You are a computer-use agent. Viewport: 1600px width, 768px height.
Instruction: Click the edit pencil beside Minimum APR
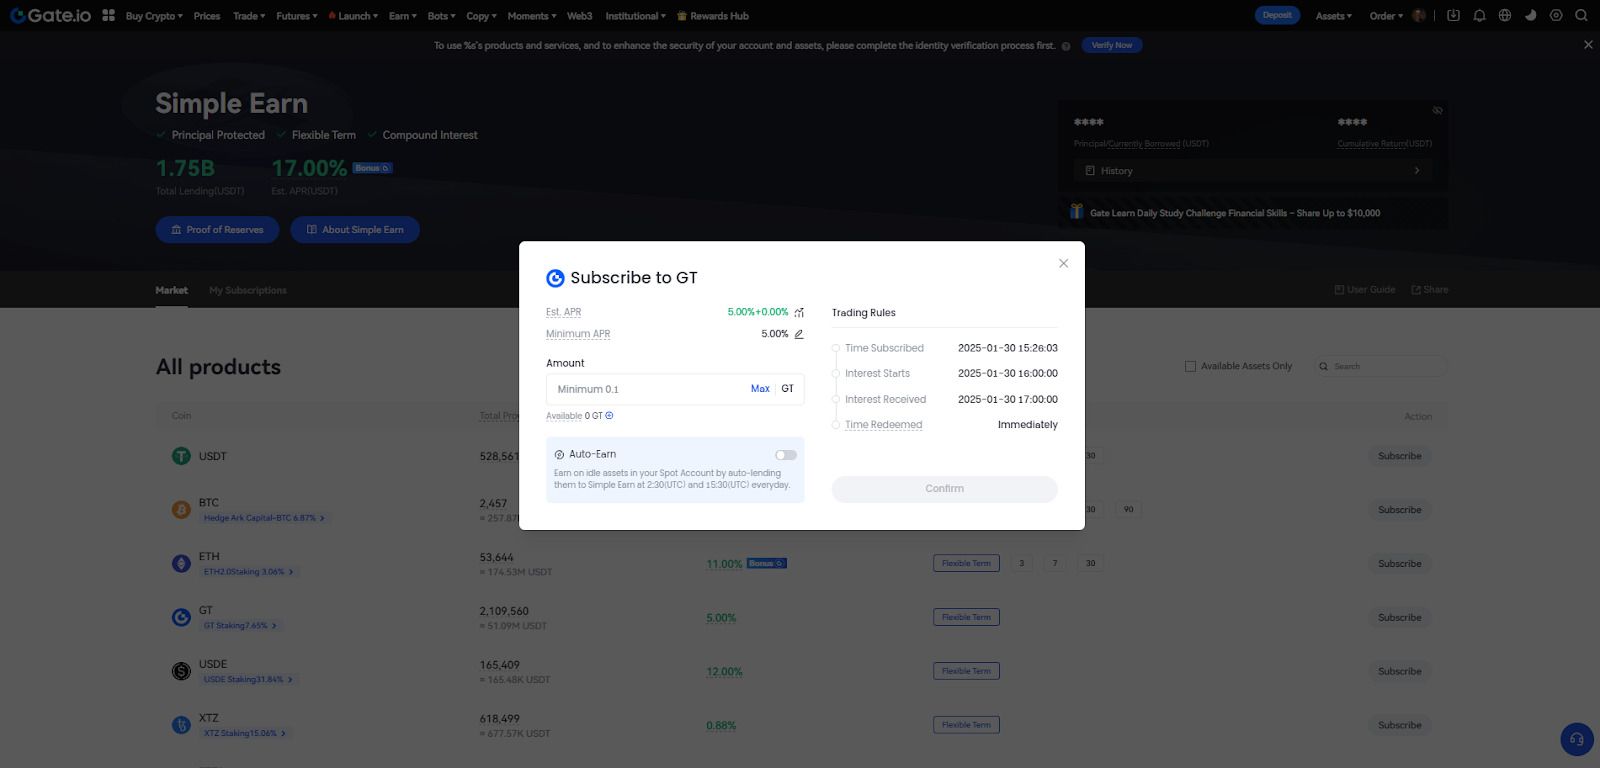pyautogui.click(x=799, y=334)
